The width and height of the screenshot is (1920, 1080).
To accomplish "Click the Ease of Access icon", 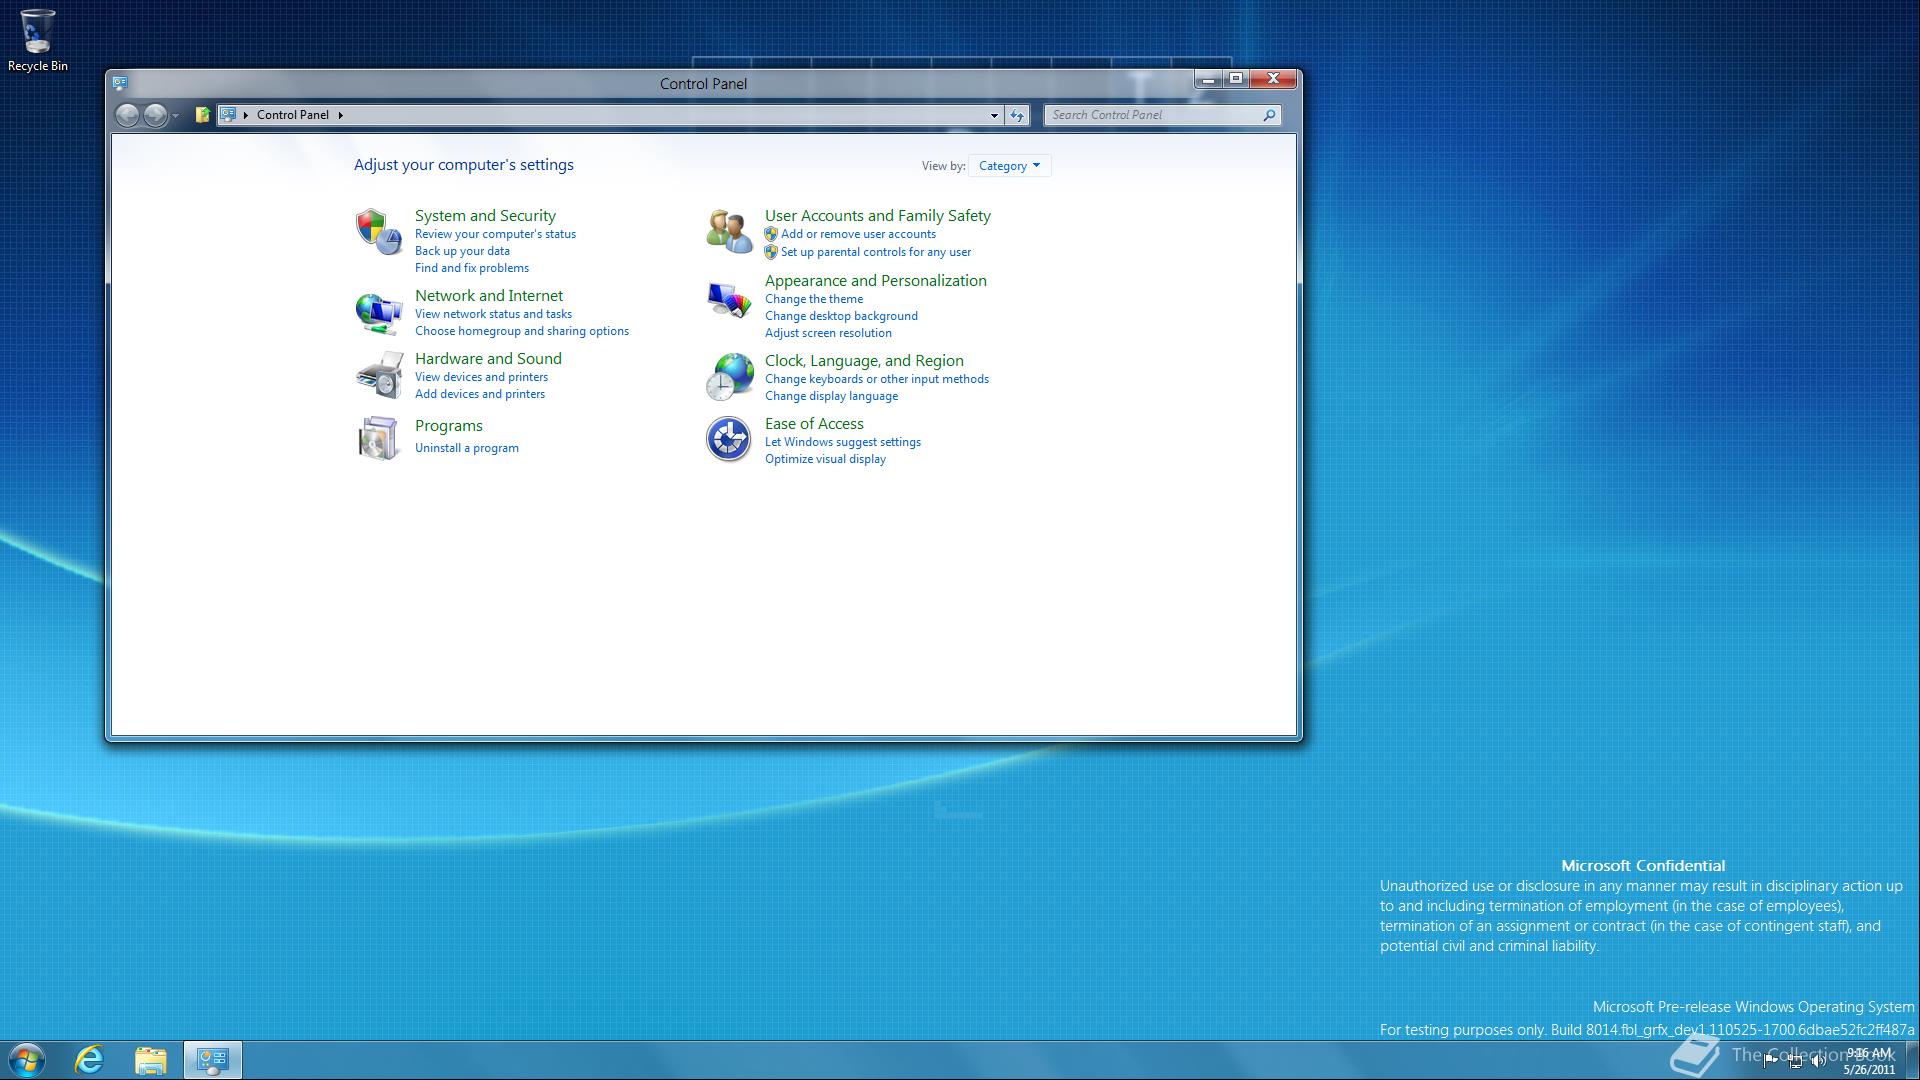I will click(729, 439).
